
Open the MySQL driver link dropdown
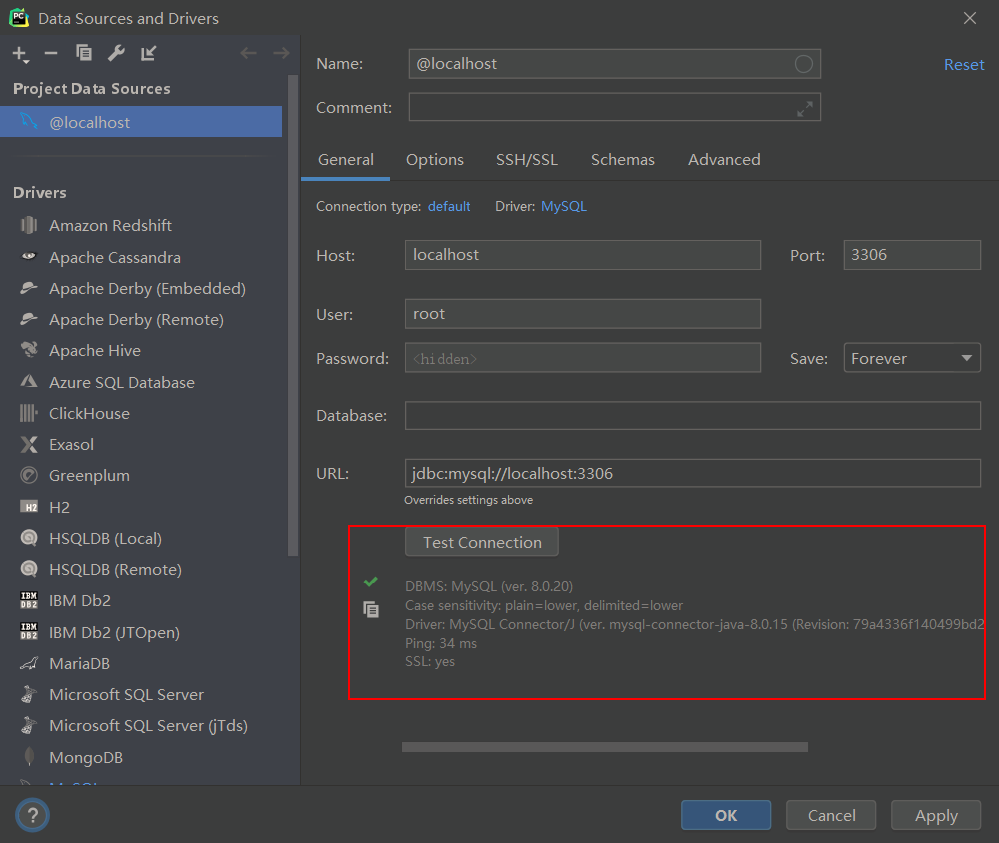(x=564, y=206)
